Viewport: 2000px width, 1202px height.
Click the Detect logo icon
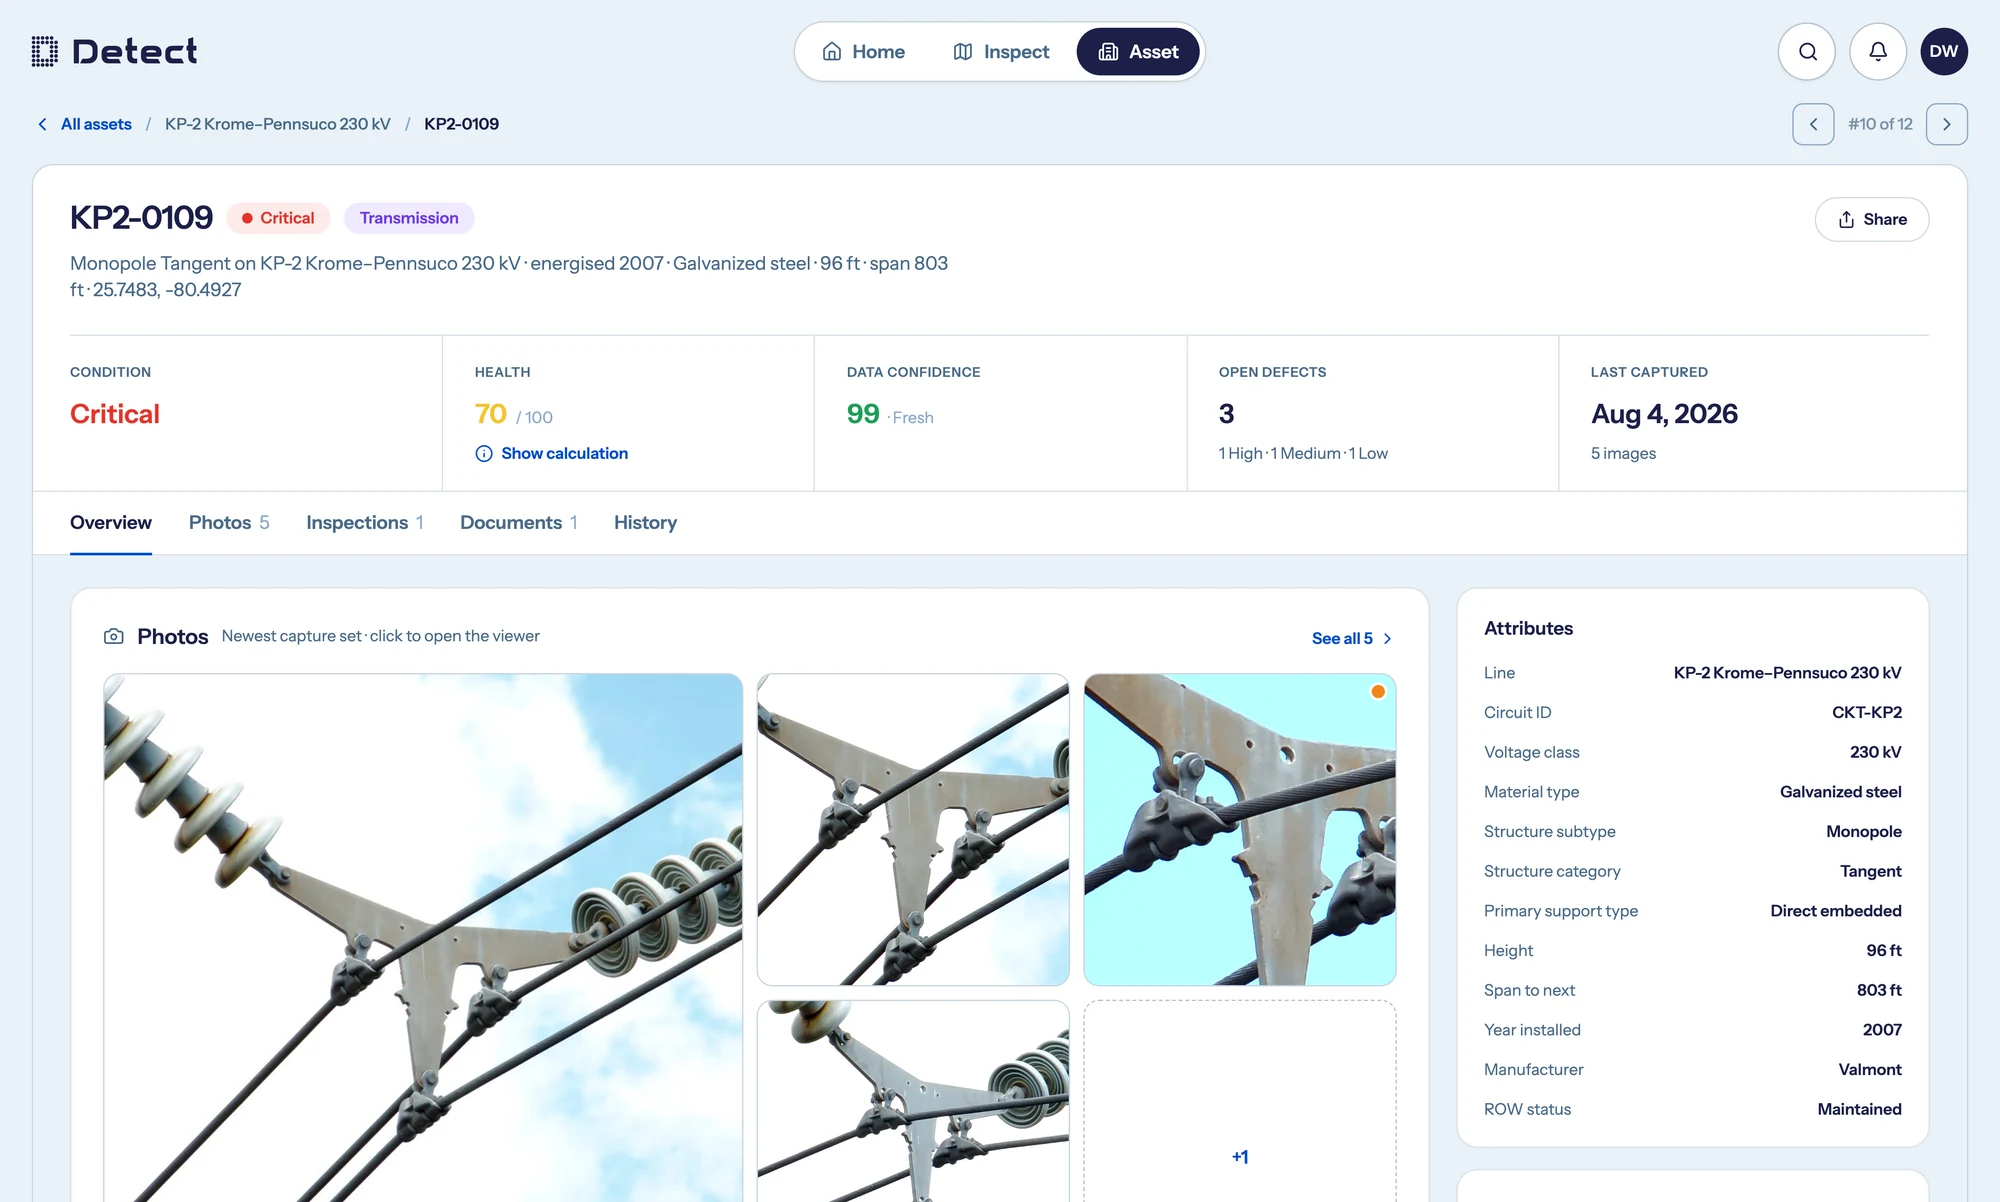(x=44, y=51)
